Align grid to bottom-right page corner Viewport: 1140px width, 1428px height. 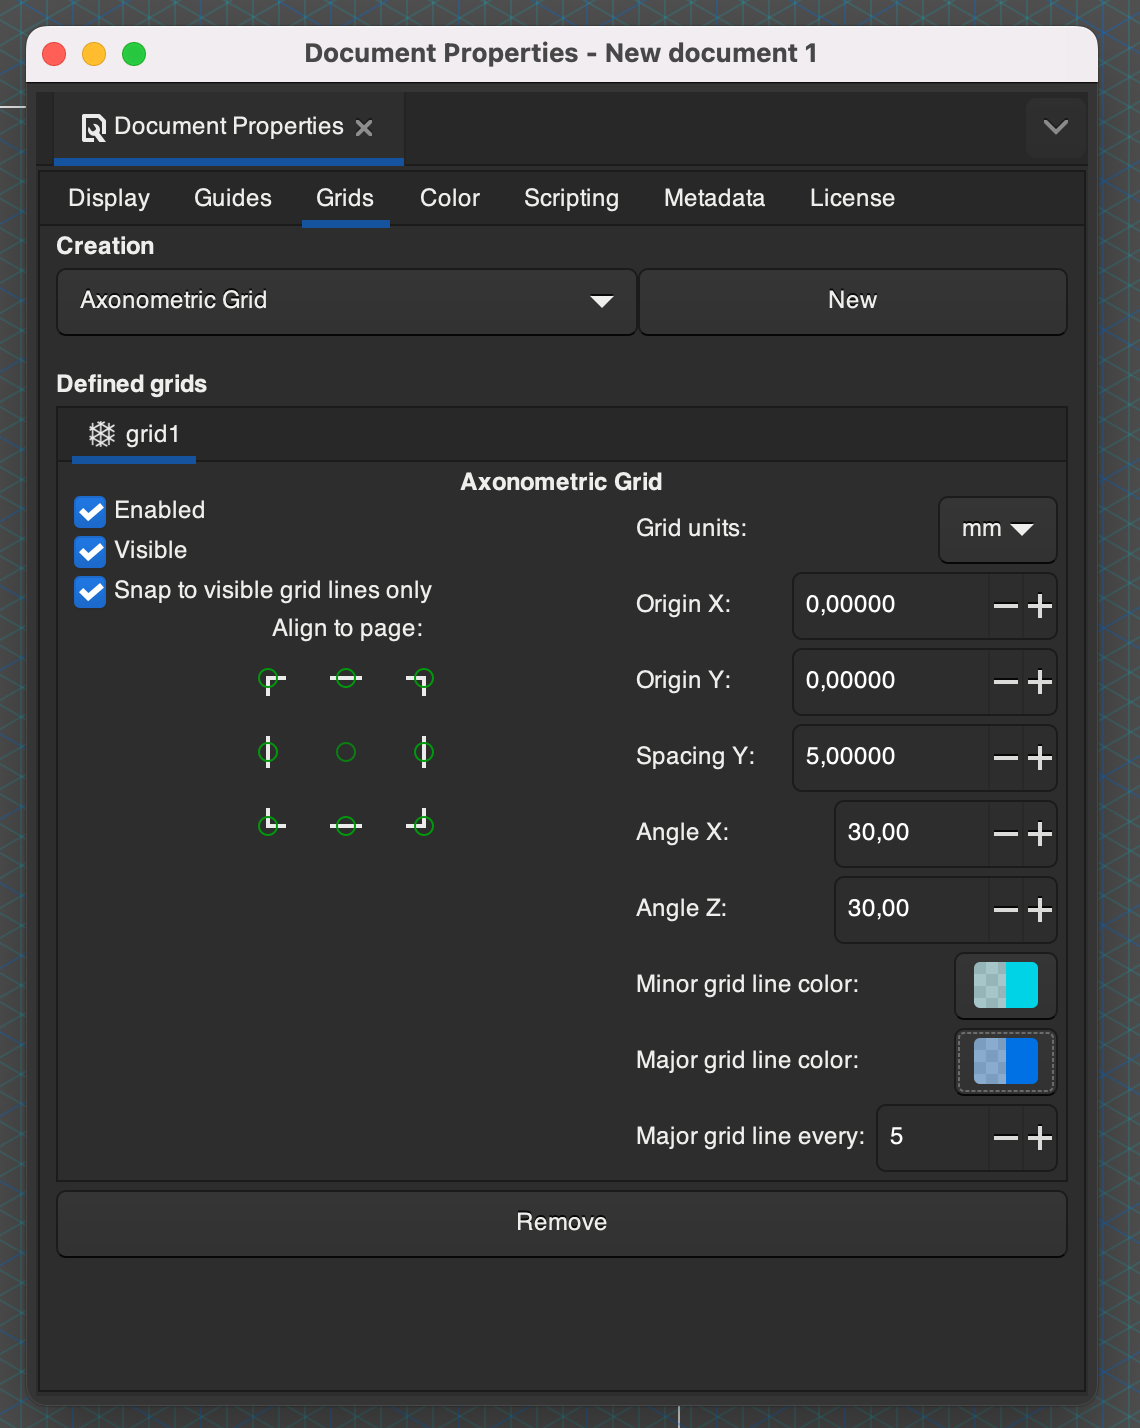coord(421,823)
